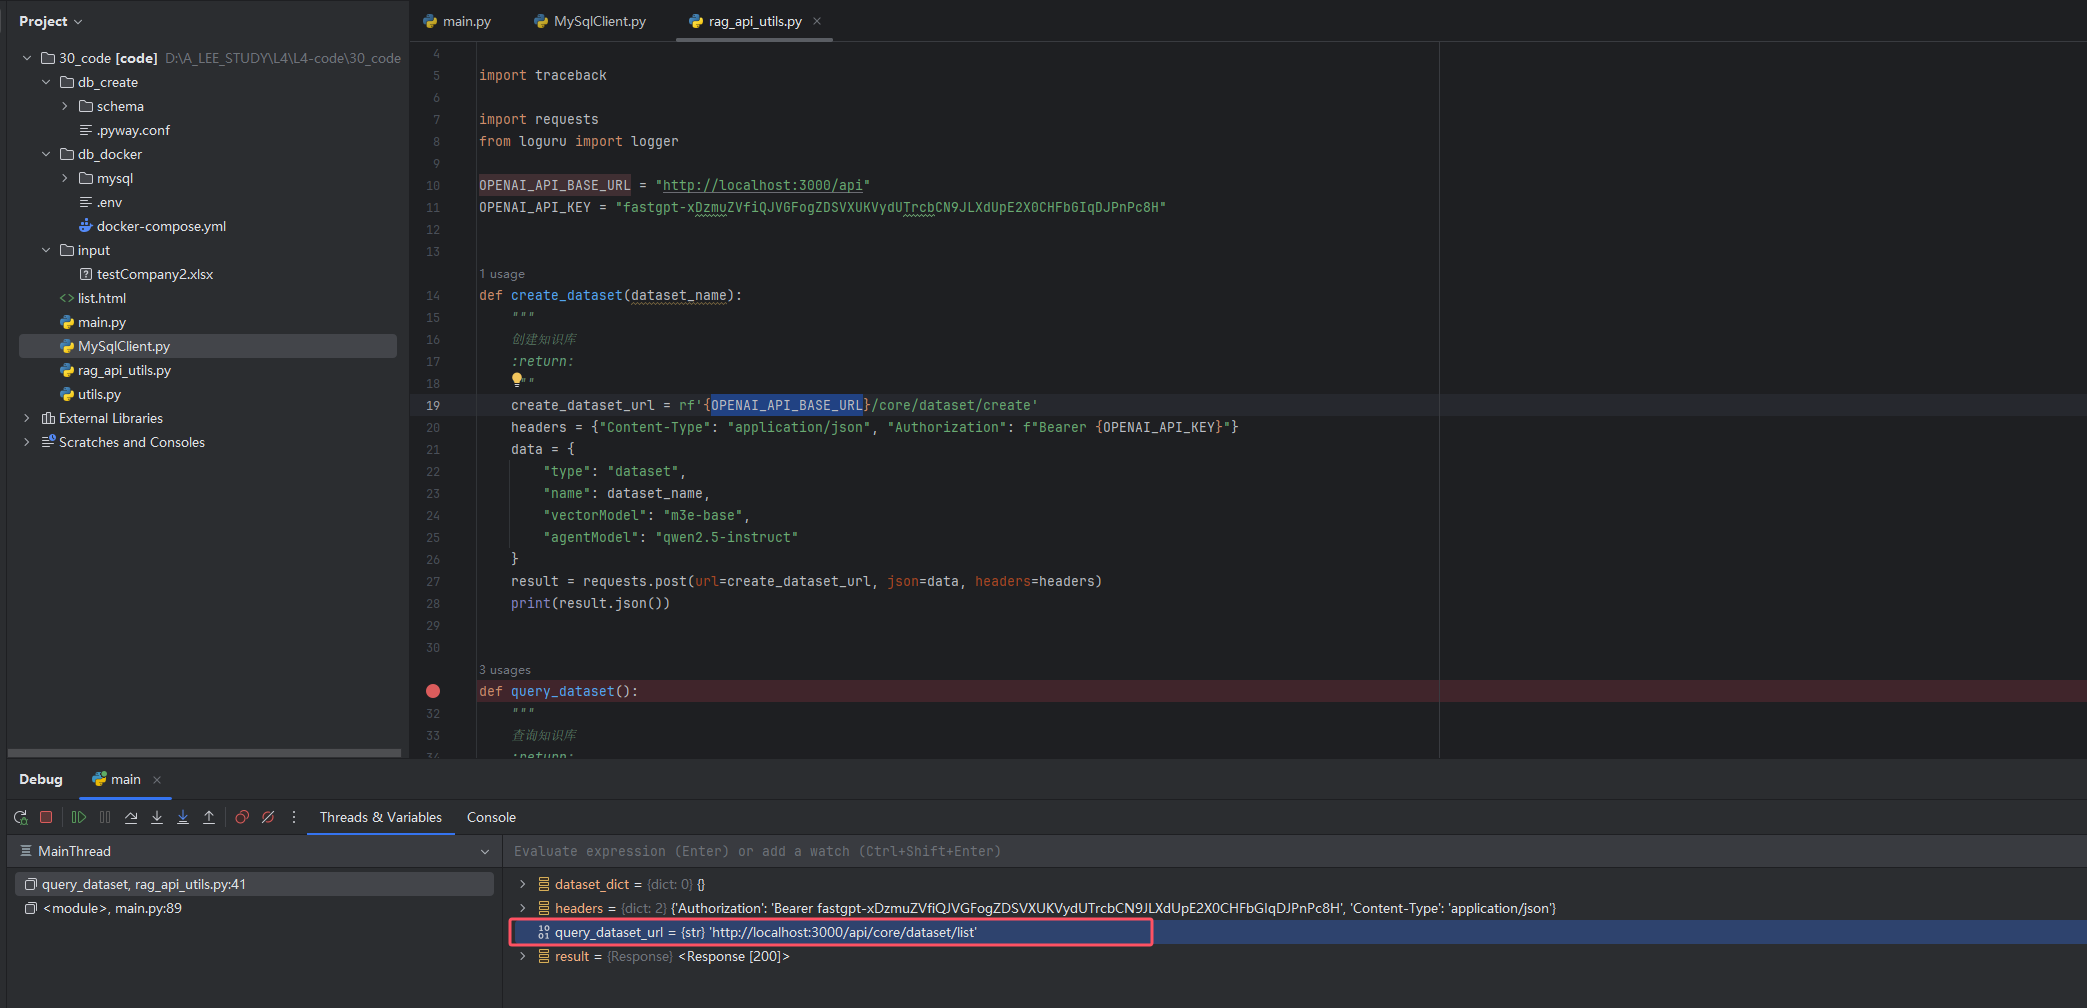2087x1008 pixels.
Task: Expand the schema folder in project tree
Action: coord(65,106)
